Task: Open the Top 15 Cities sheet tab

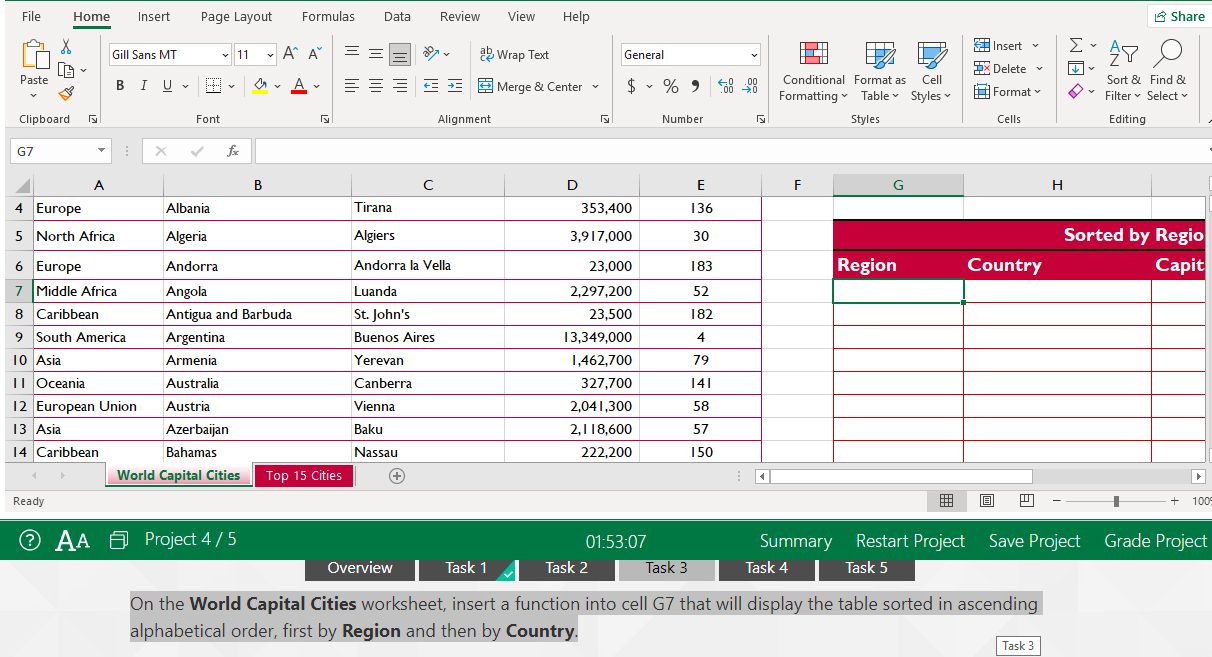Action: (303, 475)
